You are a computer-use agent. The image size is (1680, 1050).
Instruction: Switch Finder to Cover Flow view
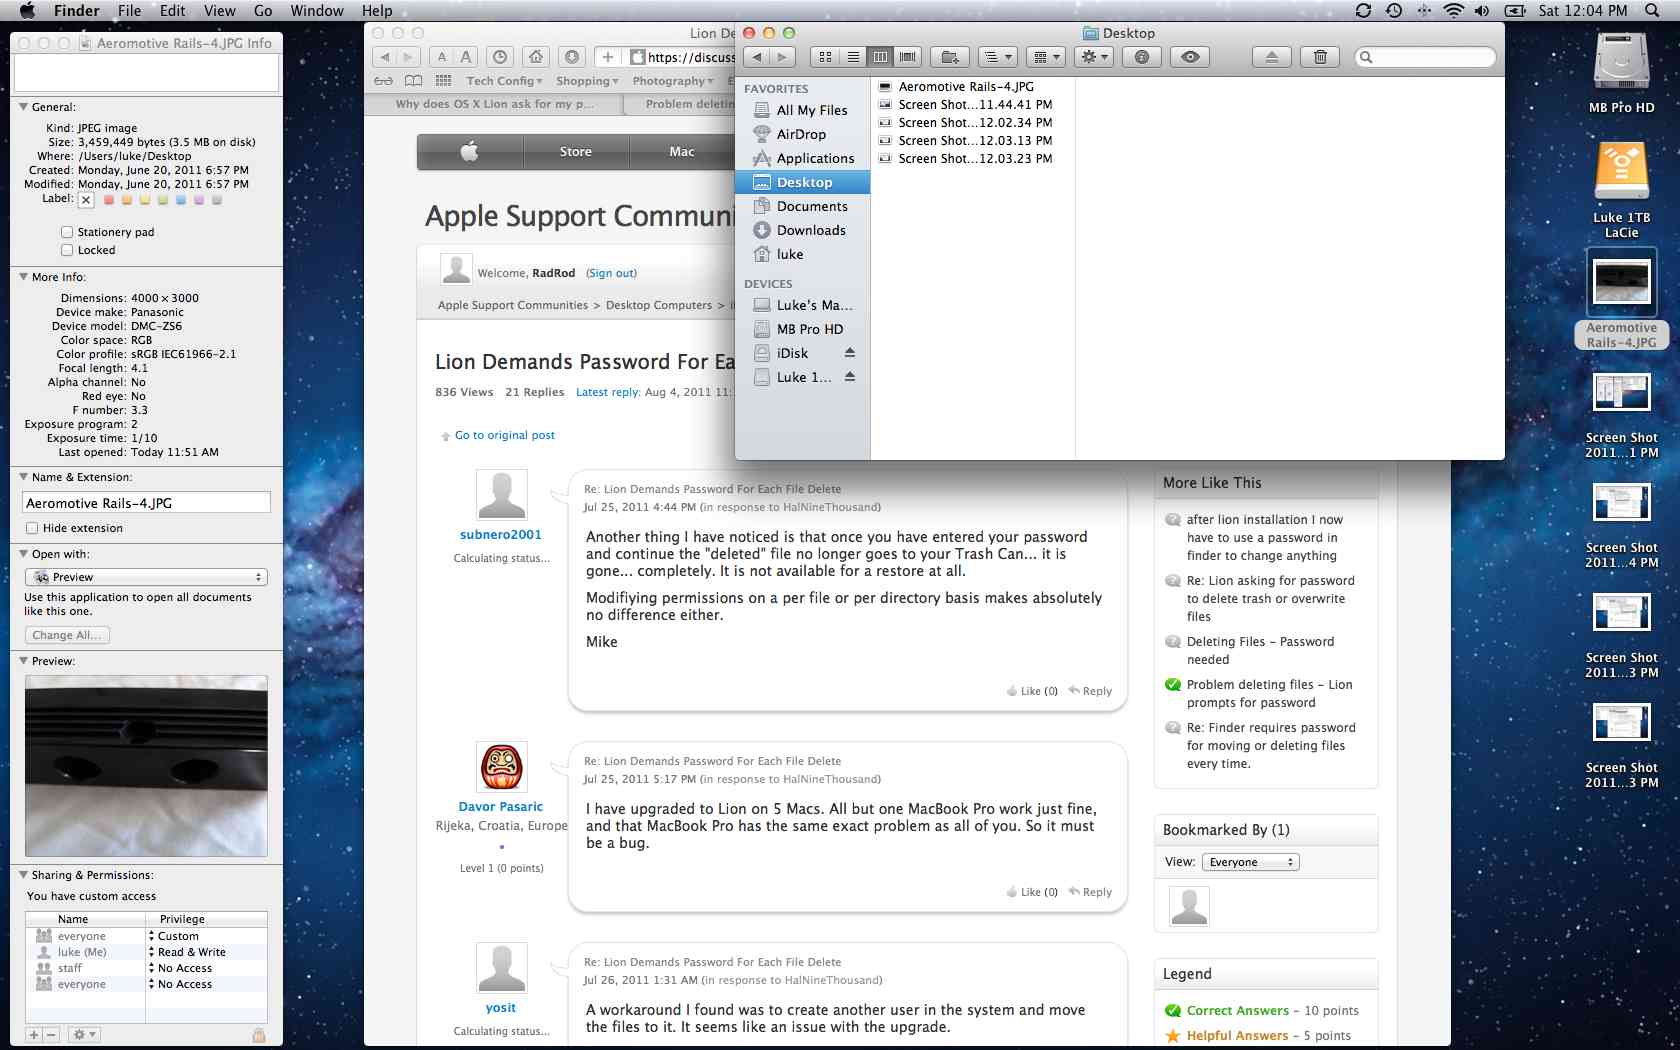(908, 57)
